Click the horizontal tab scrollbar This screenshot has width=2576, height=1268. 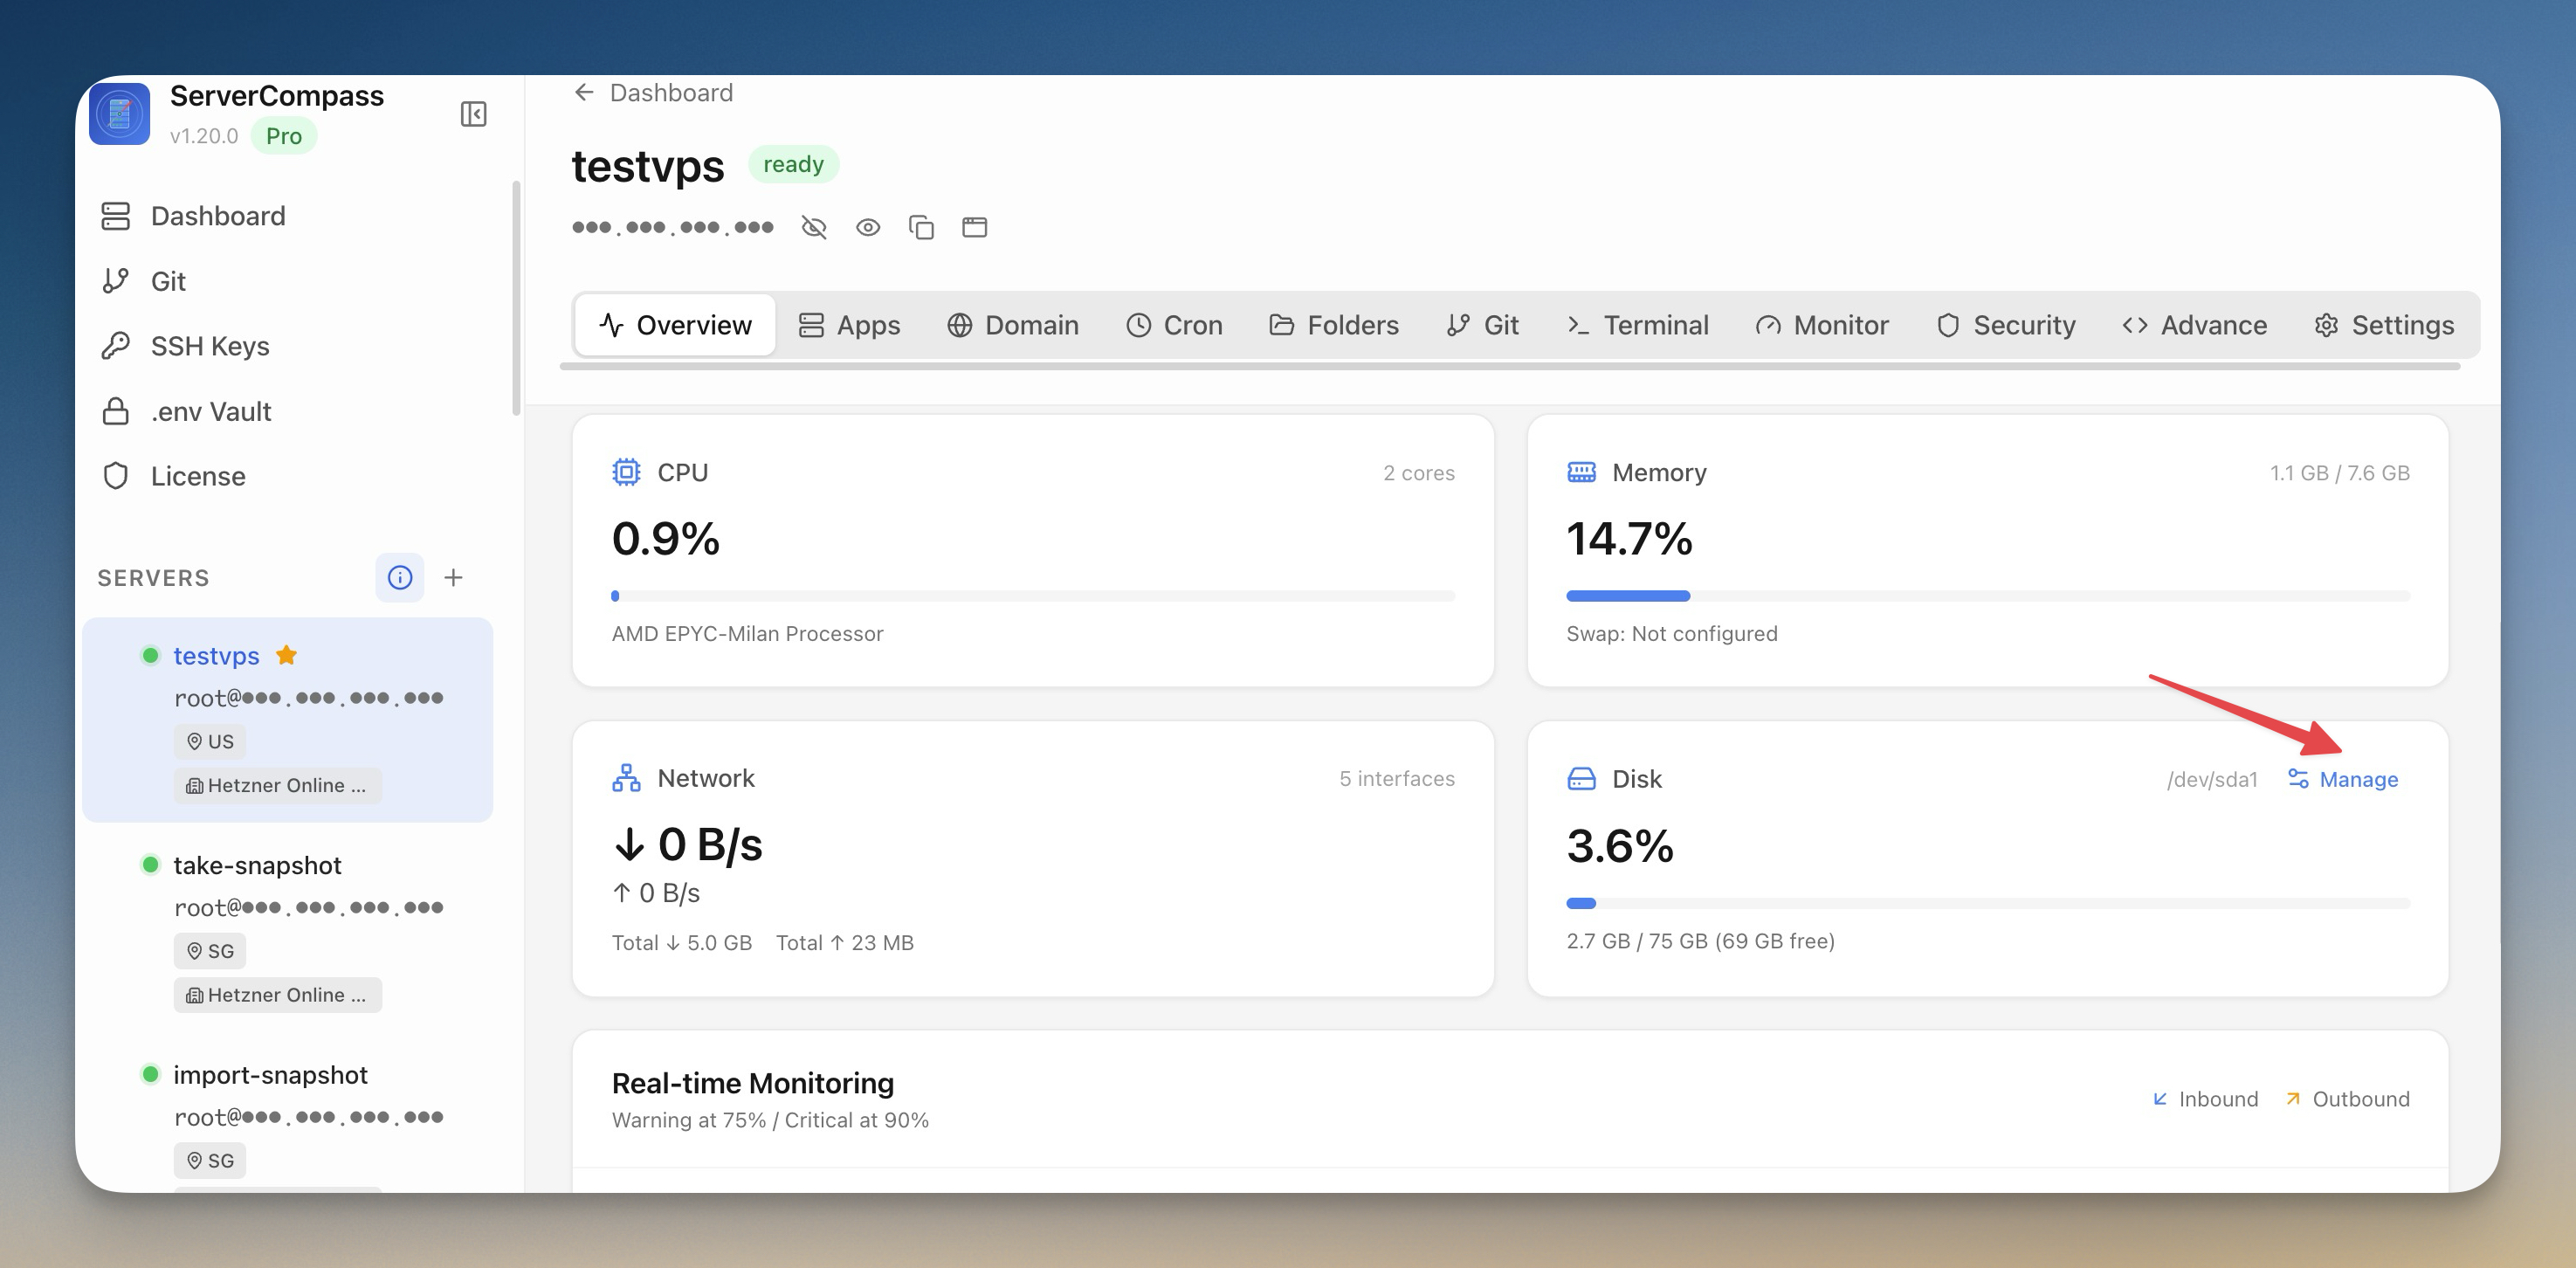[x=1509, y=367]
